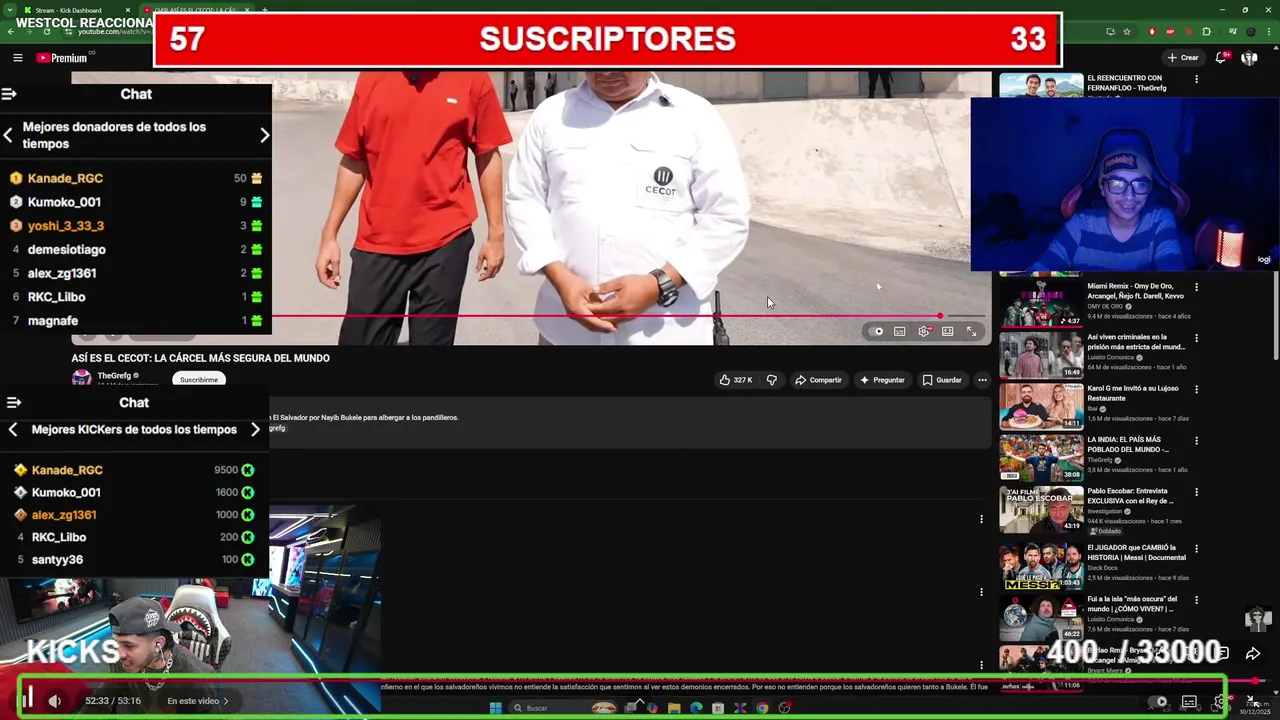Open the YouTube hamburger guide menu
The image size is (1280, 720).
(x=18, y=58)
